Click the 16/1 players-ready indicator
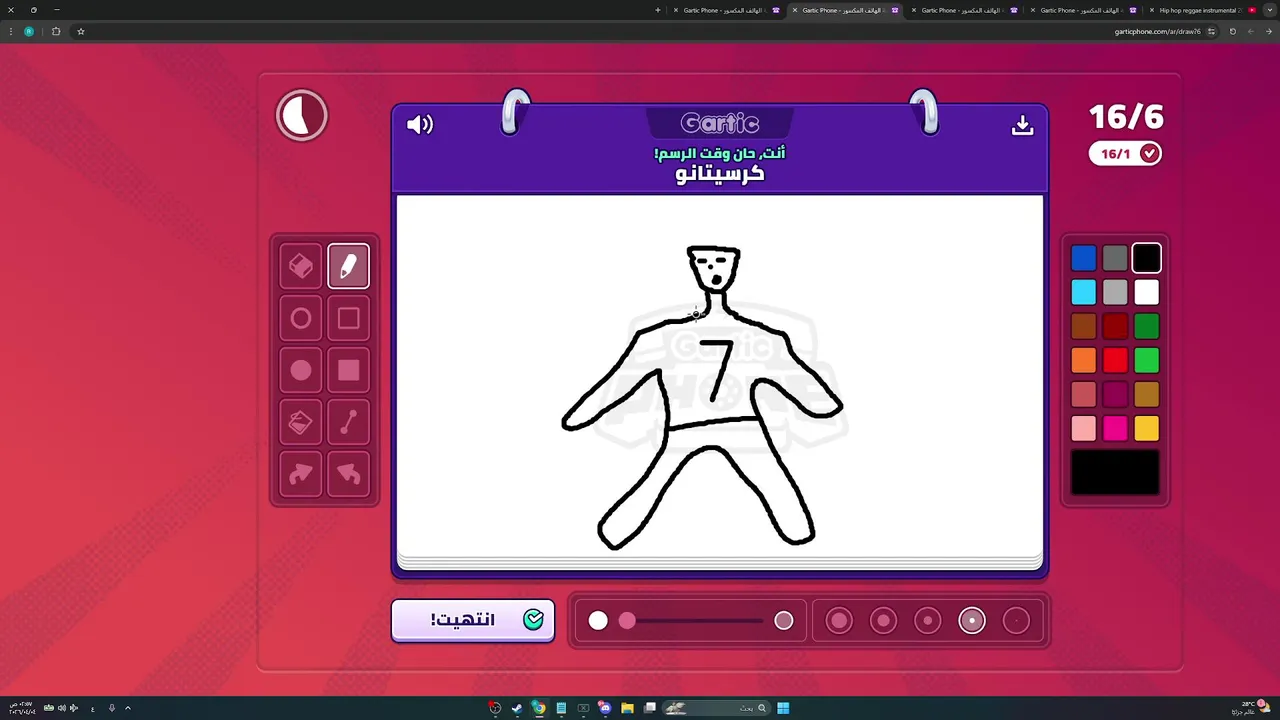The height and width of the screenshot is (720, 1280). pos(1125,154)
